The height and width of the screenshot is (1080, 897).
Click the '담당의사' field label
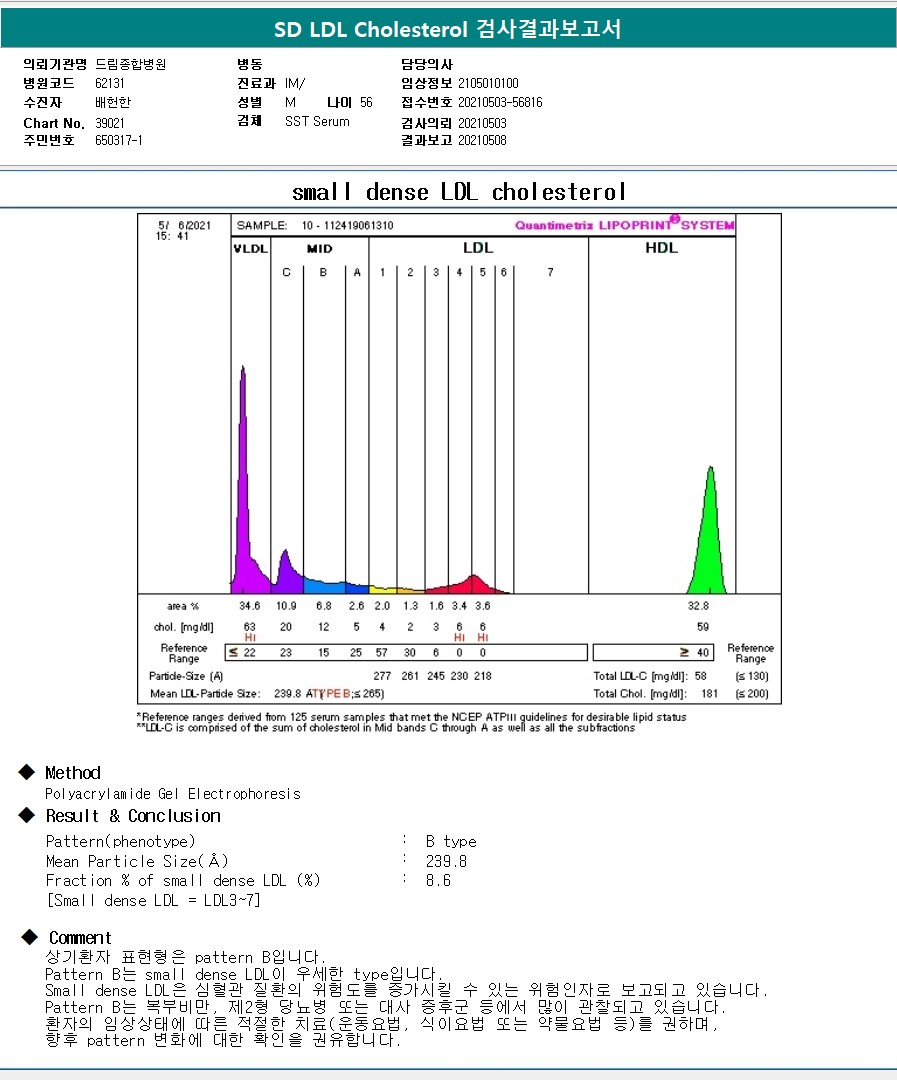[x=426, y=64]
